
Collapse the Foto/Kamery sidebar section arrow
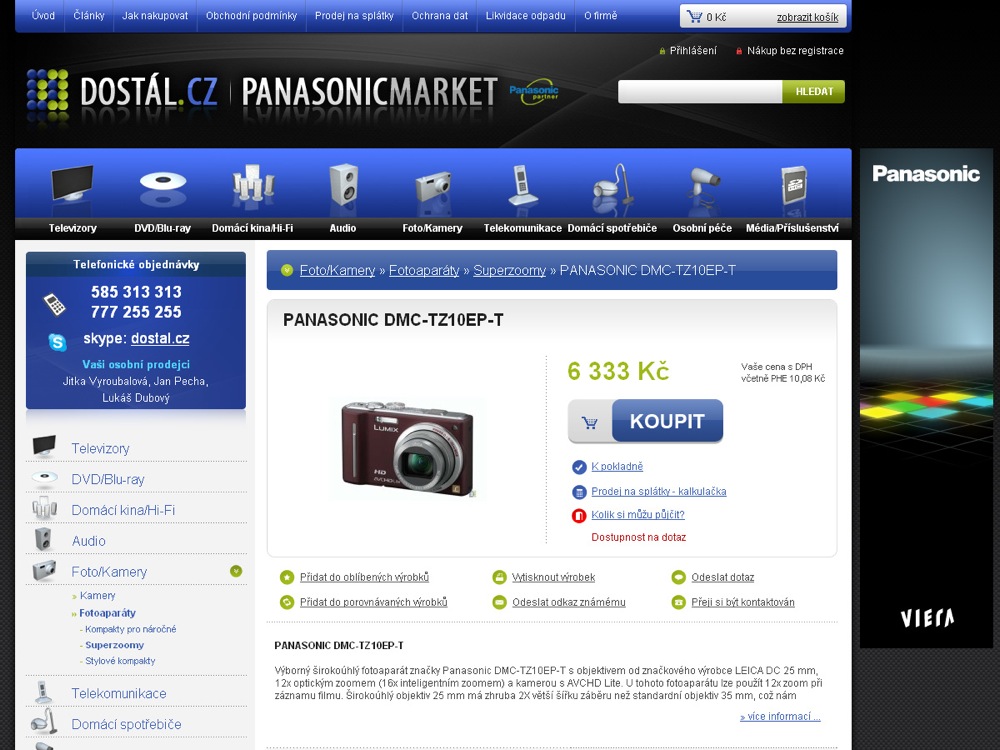236,571
